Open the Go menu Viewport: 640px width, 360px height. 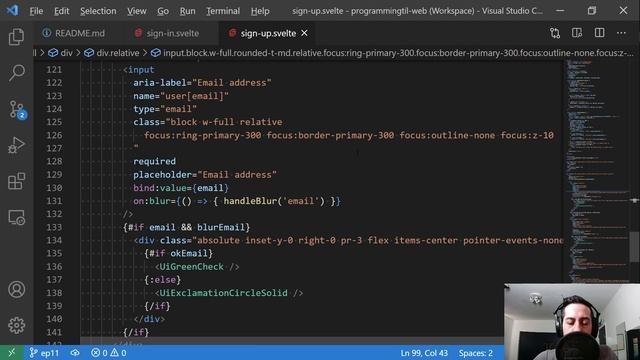(163, 11)
